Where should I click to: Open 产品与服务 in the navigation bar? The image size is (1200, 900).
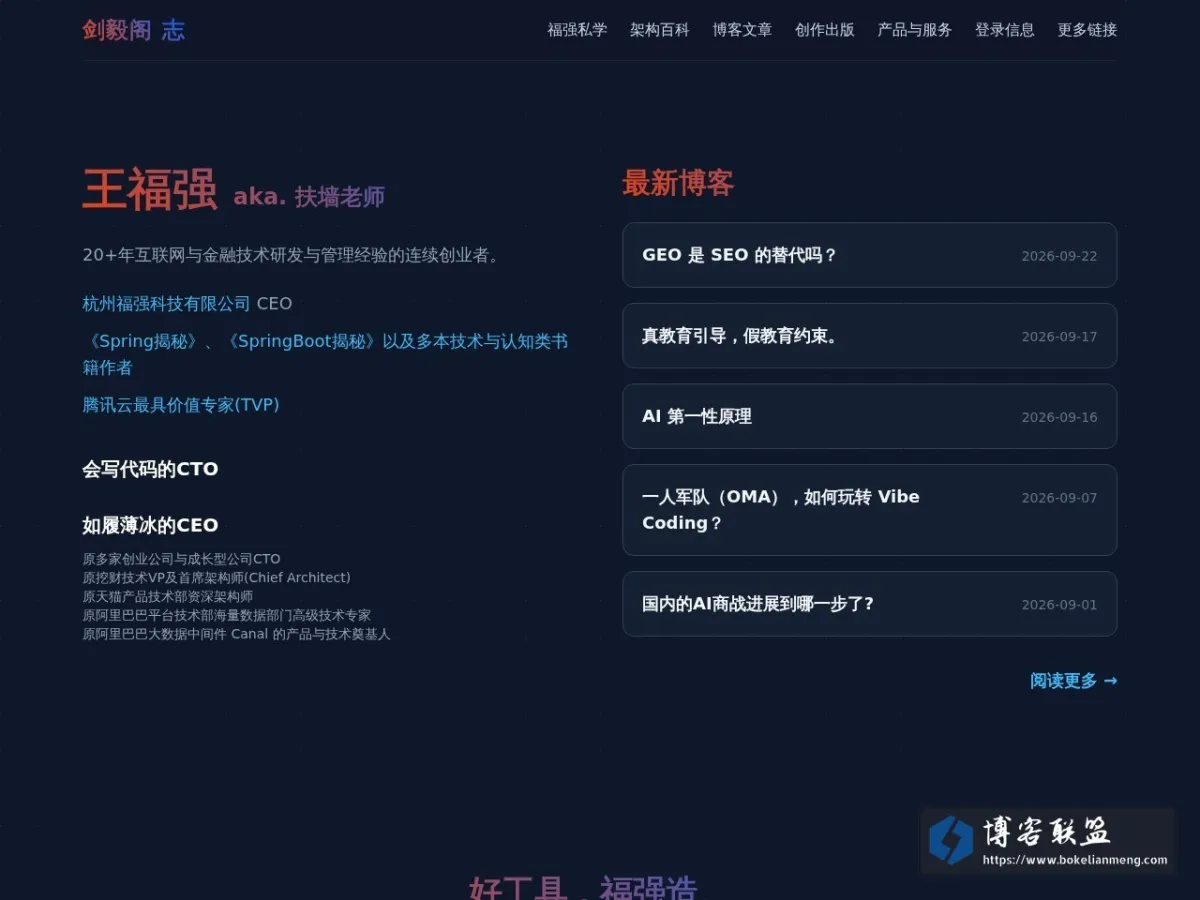[915, 30]
